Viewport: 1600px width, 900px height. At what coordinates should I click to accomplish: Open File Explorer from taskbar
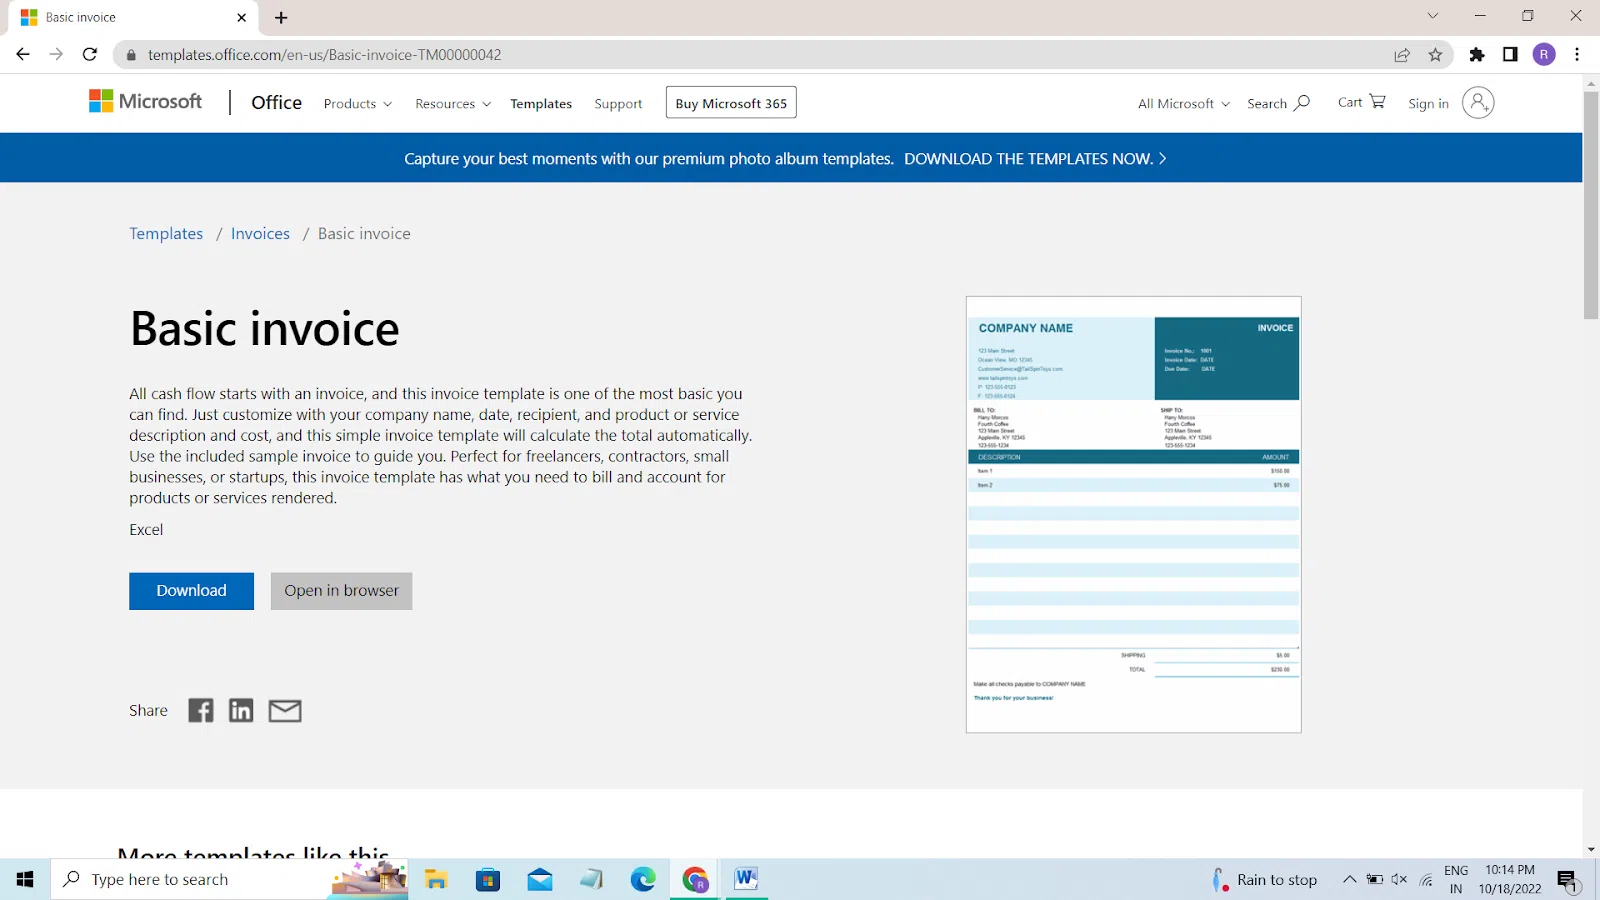pyautogui.click(x=436, y=879)
